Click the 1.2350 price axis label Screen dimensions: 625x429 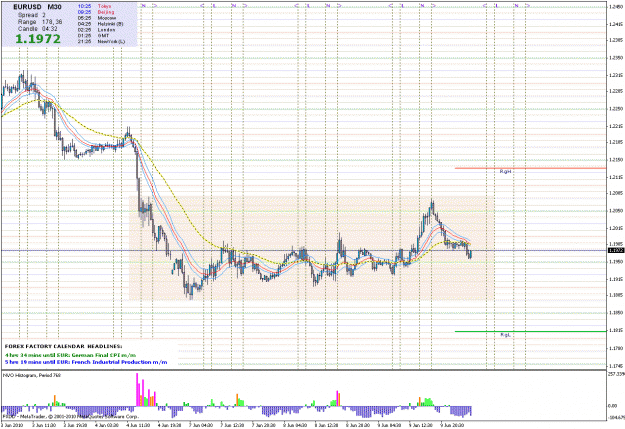point(615,58)
